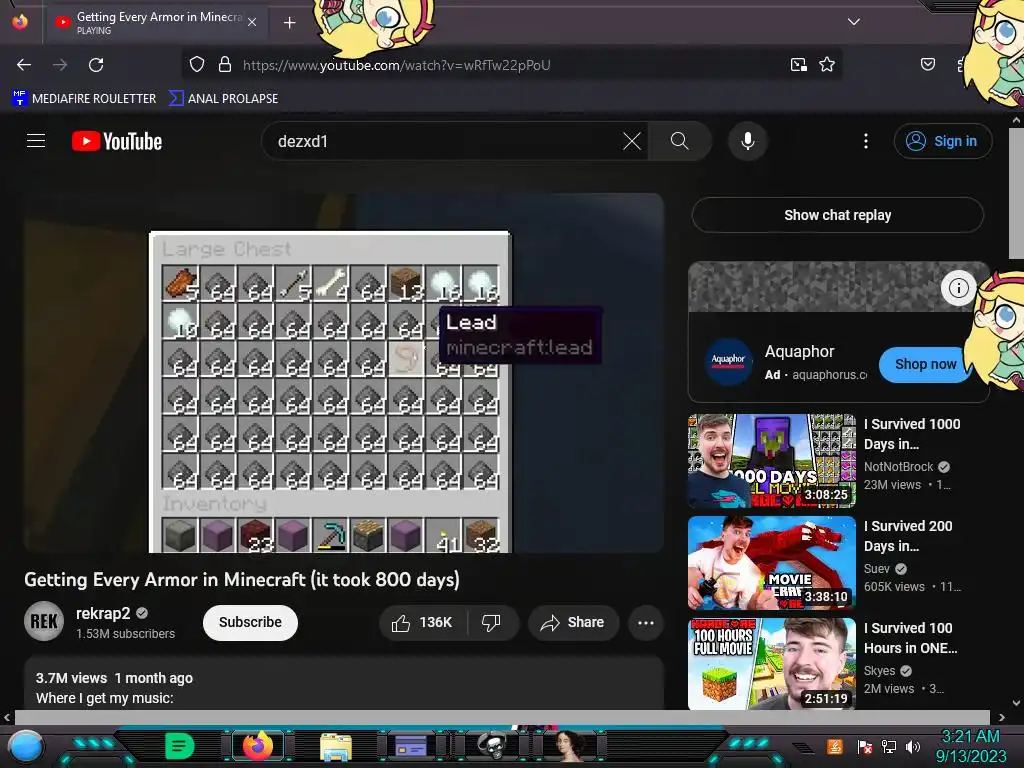Open the I Survived 1000 Days video thumbnail
The width and height of the screenshot is (1024, 768).
click(771, 461)
